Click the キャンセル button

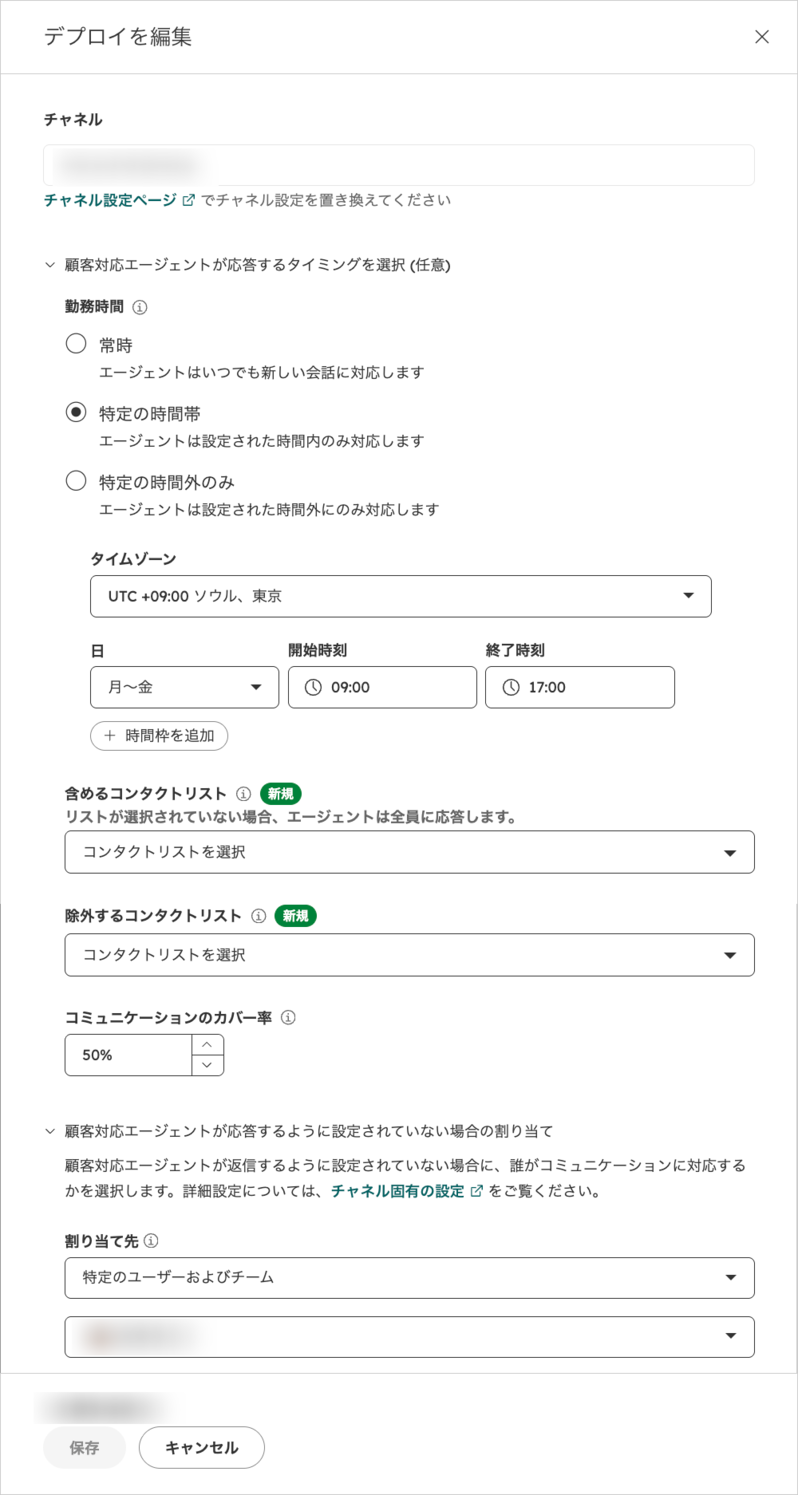pyautogui.click(x=202, y=1447)
